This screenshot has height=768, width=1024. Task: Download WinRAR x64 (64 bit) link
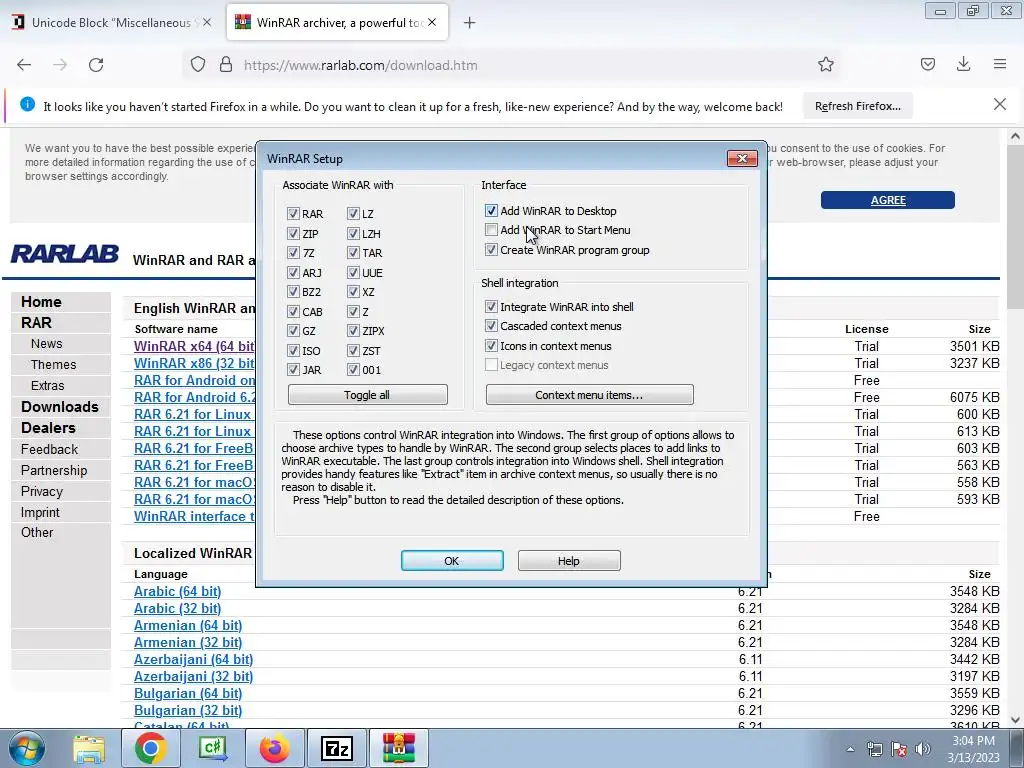[194, 346]
